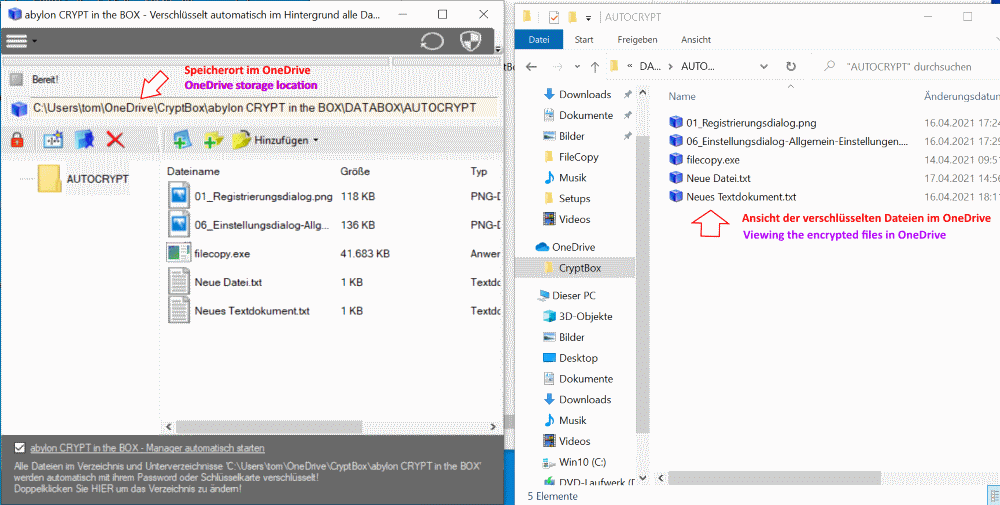Select 01_Registrierungsdialog.png in abylon file list

tap(264, 197)
